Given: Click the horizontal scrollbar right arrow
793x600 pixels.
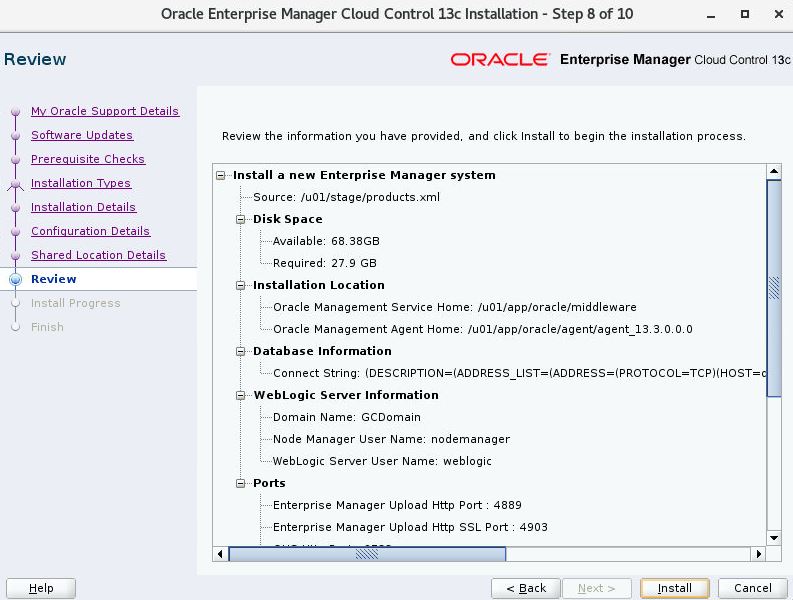Looking at the screenshot, I should [x=759, y=554].
